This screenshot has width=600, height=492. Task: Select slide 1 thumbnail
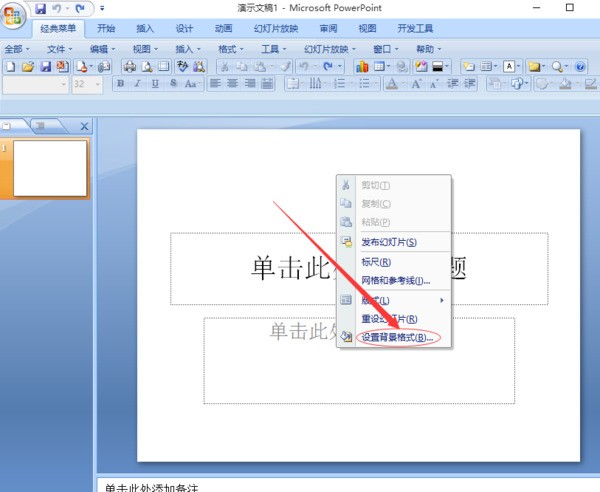click(50, 168)
